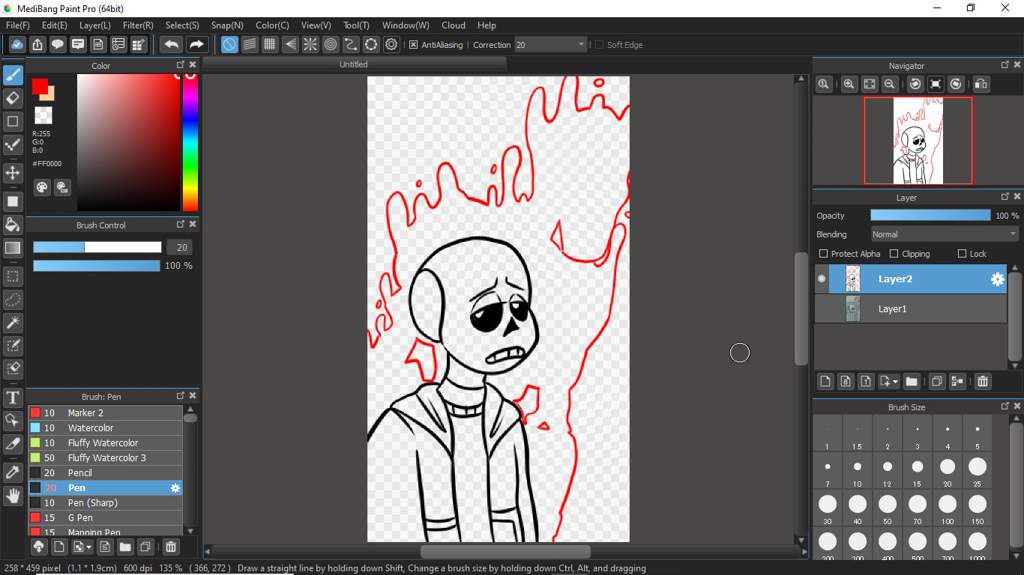Select the Eraser tool
The width and height of the screenshot is (1024, 575).
[x=12, y=98]
